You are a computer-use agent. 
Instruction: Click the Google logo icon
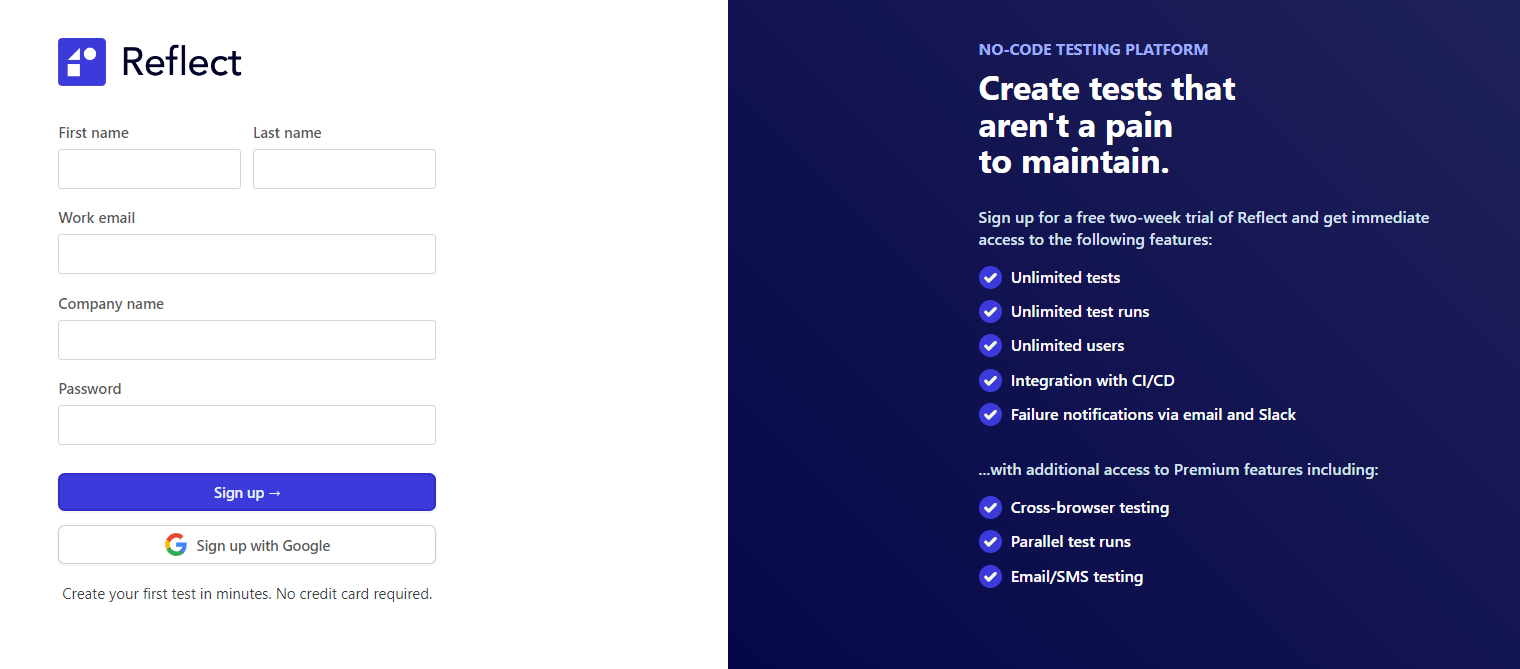point(176,545)
